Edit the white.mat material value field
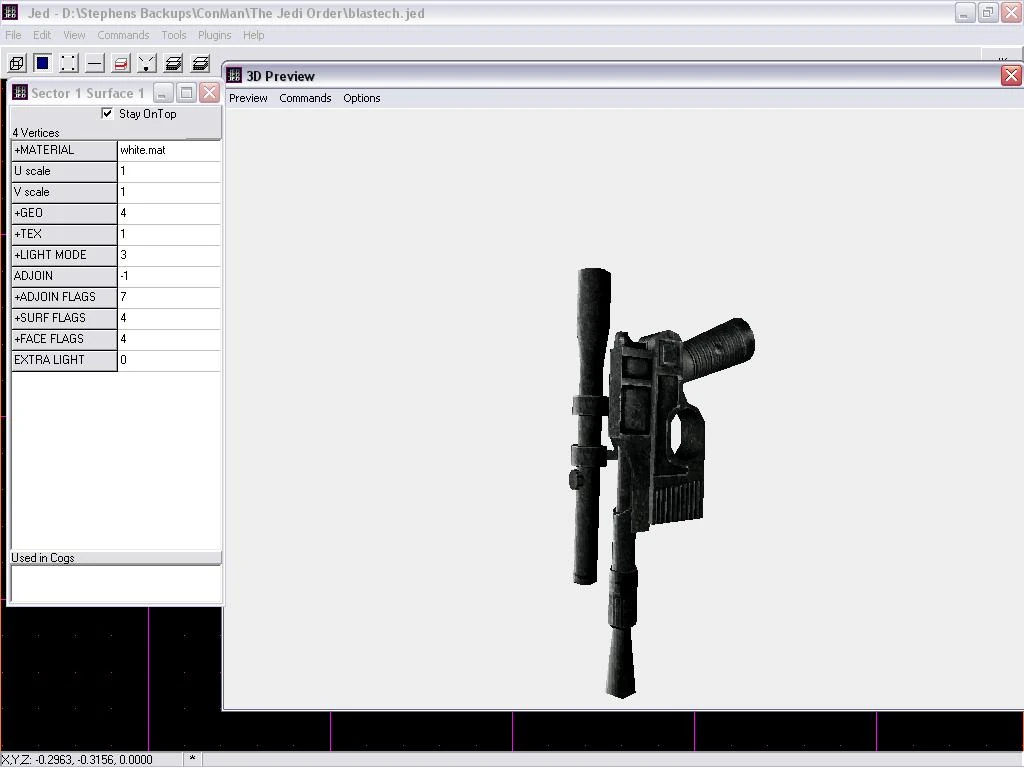Image resolution: width=1024 pixels, height=768 pixels. point(168,150)
